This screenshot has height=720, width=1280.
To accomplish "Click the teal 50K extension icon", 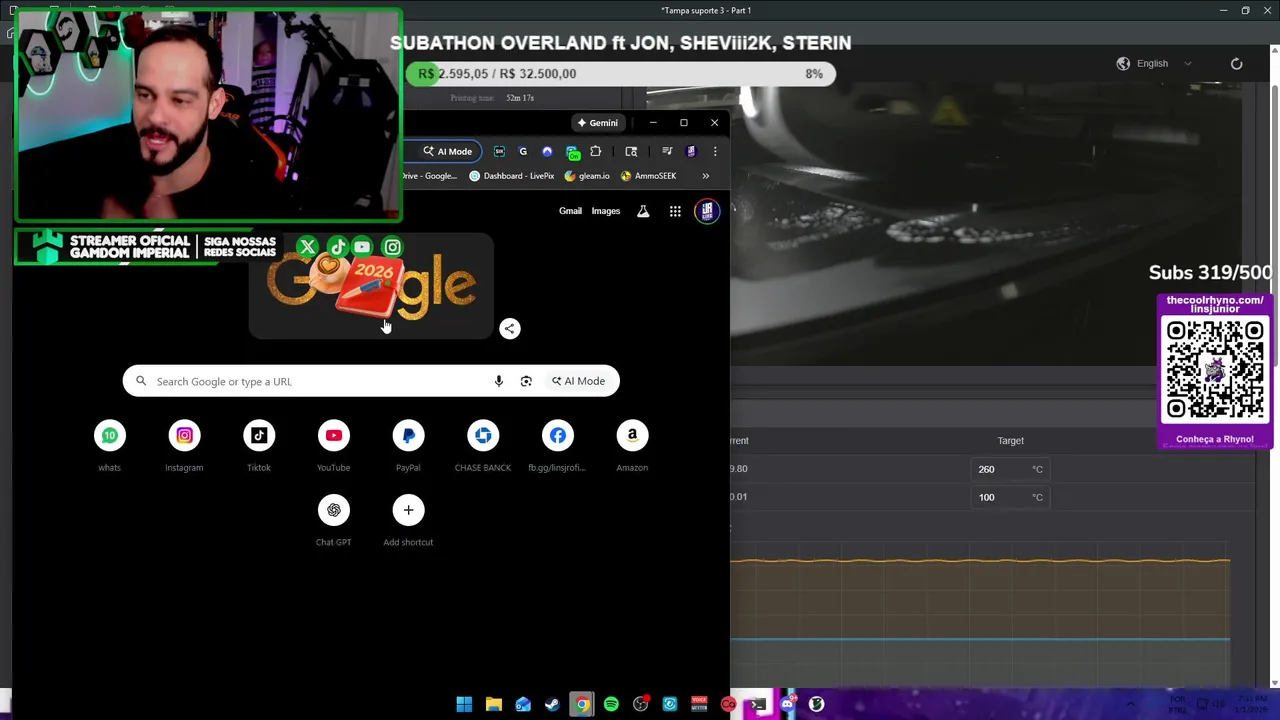I will 499,152.
